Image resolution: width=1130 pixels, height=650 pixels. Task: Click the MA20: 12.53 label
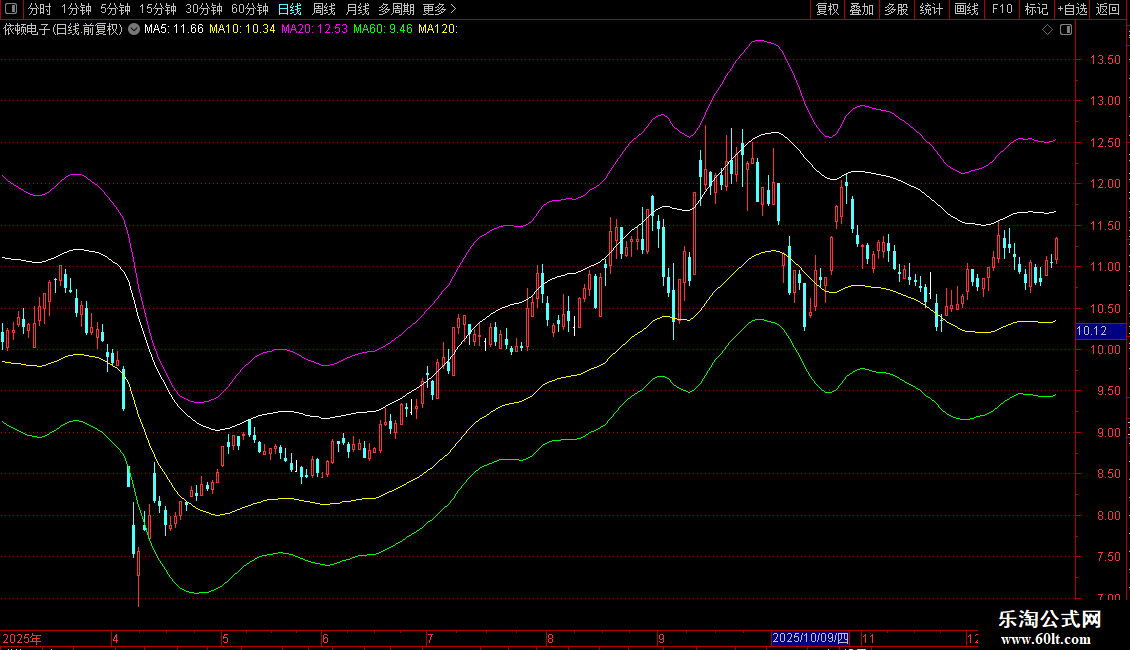coord(314,29)
